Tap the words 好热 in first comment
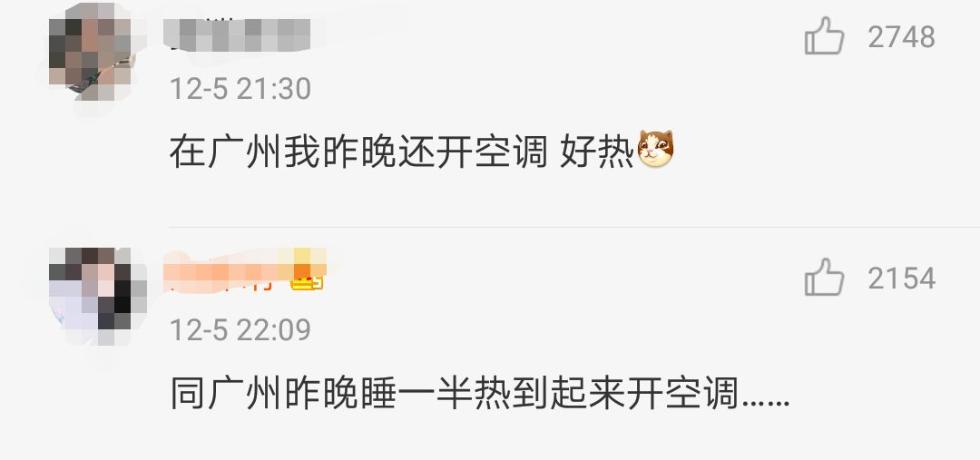The width and height of the screenshot is (980, 460). [597, 152]
